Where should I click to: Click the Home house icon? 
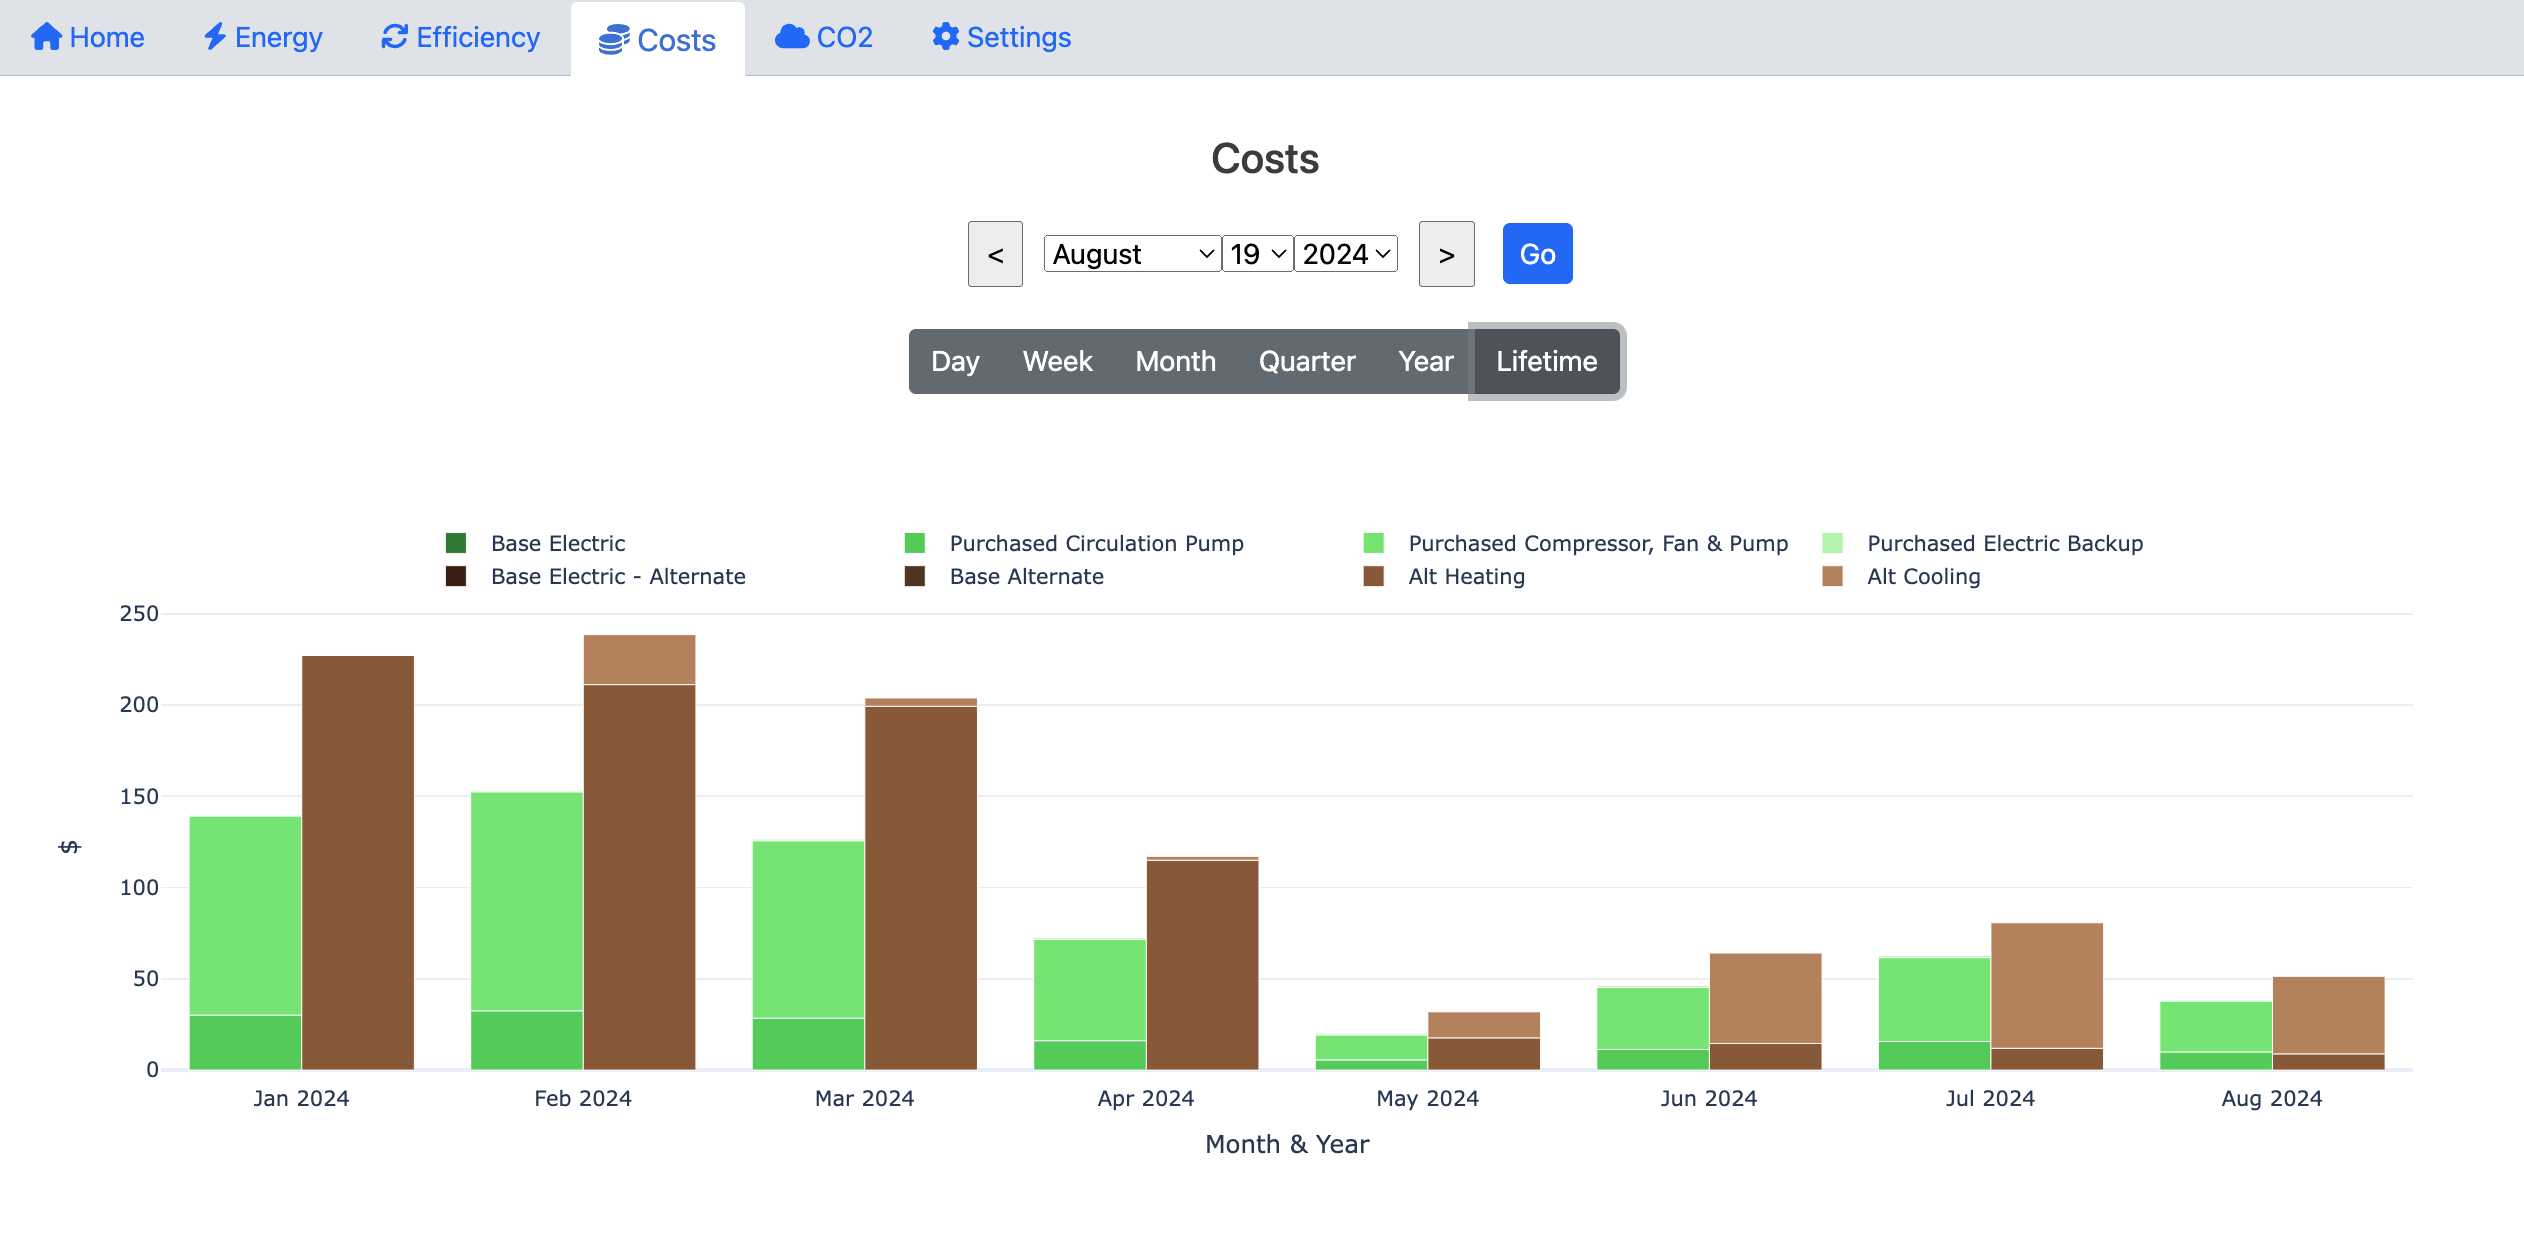46,37
